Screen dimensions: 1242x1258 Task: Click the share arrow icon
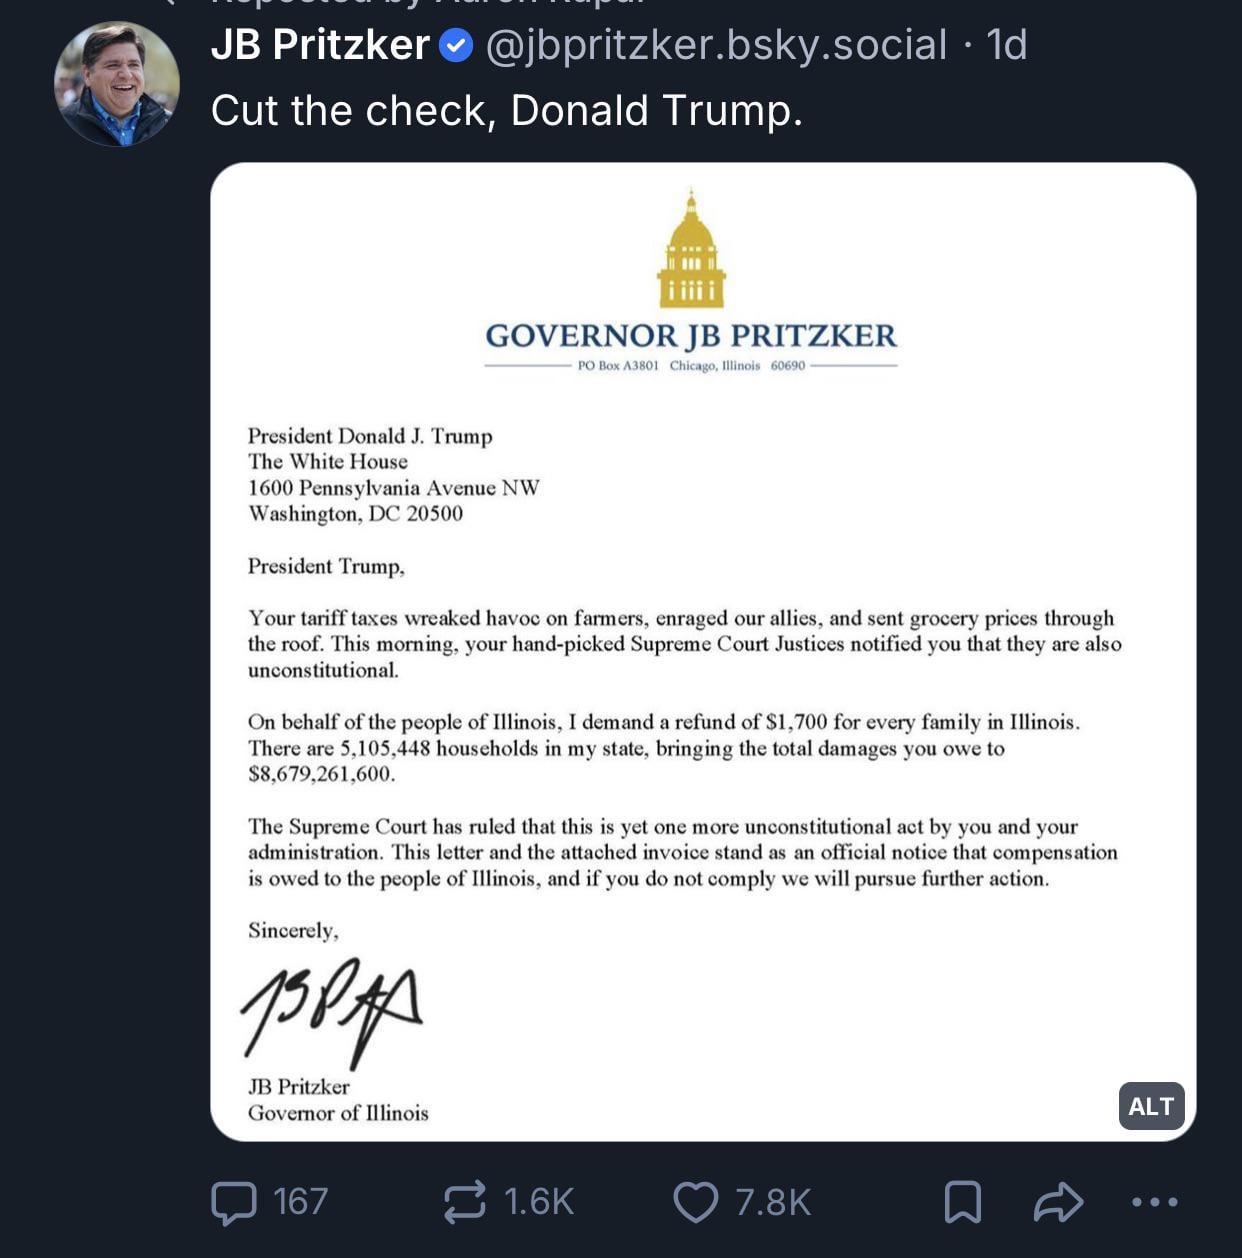coord(1058,1202)
